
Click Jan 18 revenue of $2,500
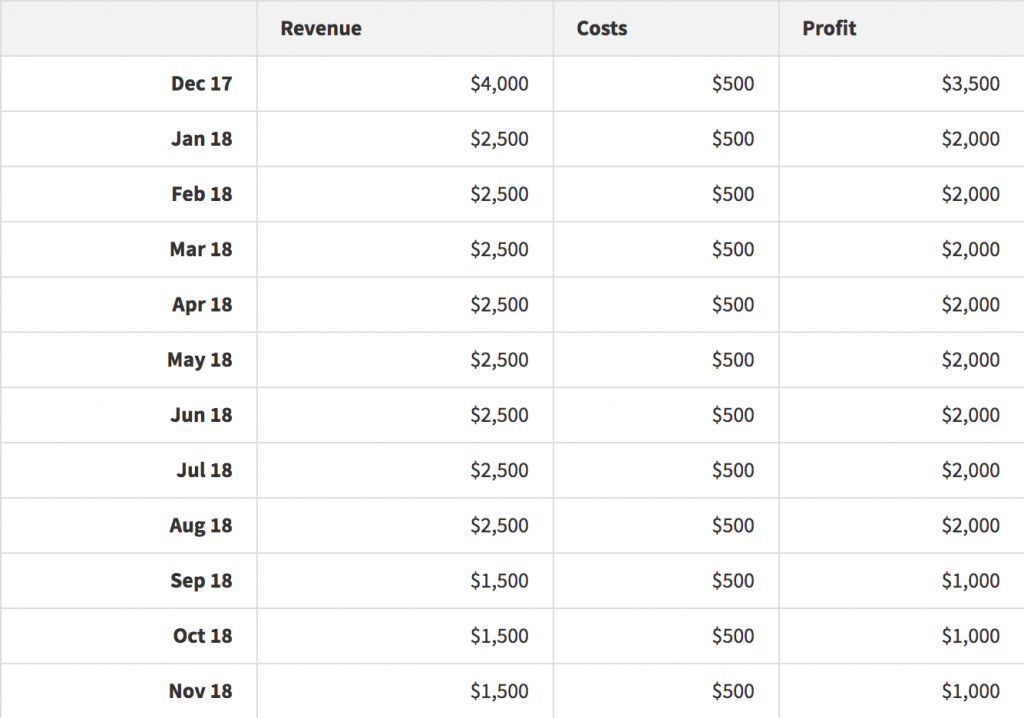(x=499, y=139)
